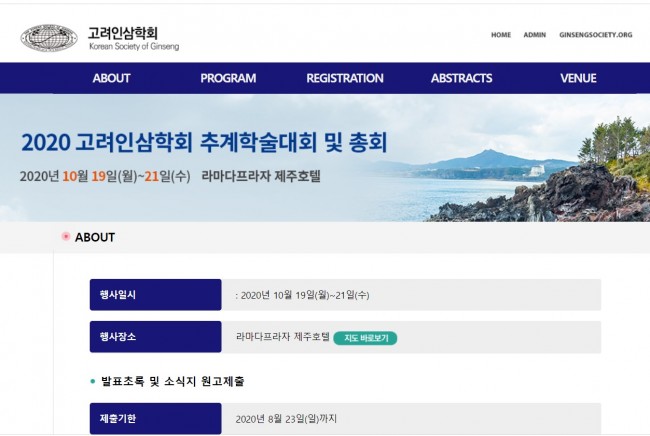The image size is (650, 436).
Task: Click the 제출기한 label cell
Action: (x=155, y=420)
